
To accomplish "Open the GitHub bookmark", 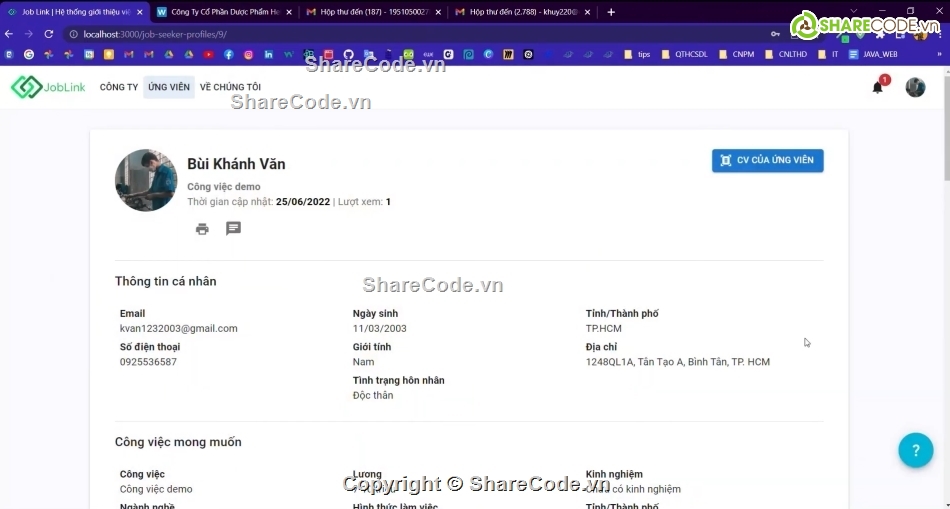I will click(348, 55).
